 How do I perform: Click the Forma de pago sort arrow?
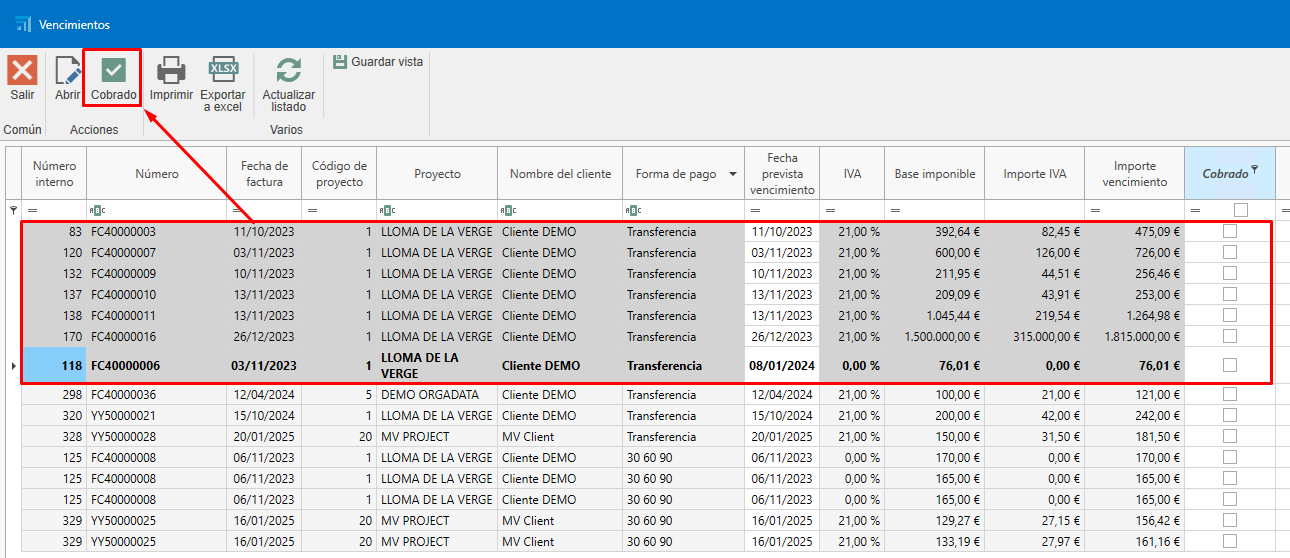(x=733, y=174)
